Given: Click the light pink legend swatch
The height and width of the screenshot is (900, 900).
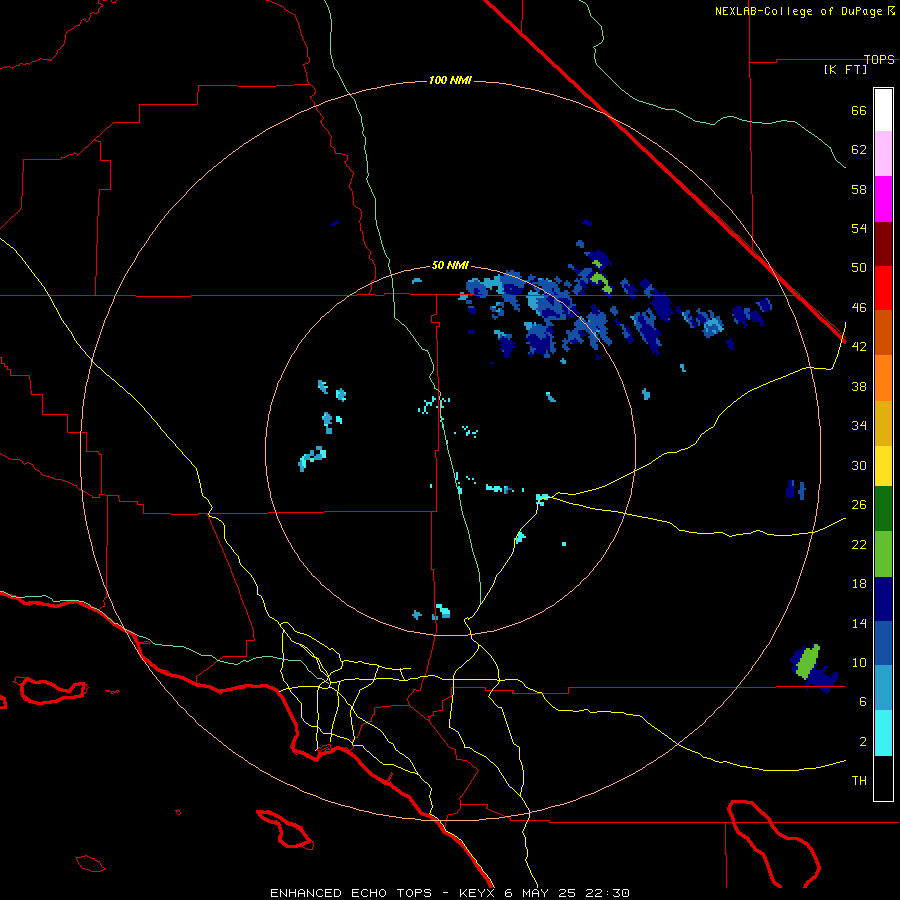Looking at the screenshot, I should tap(883, 154).
